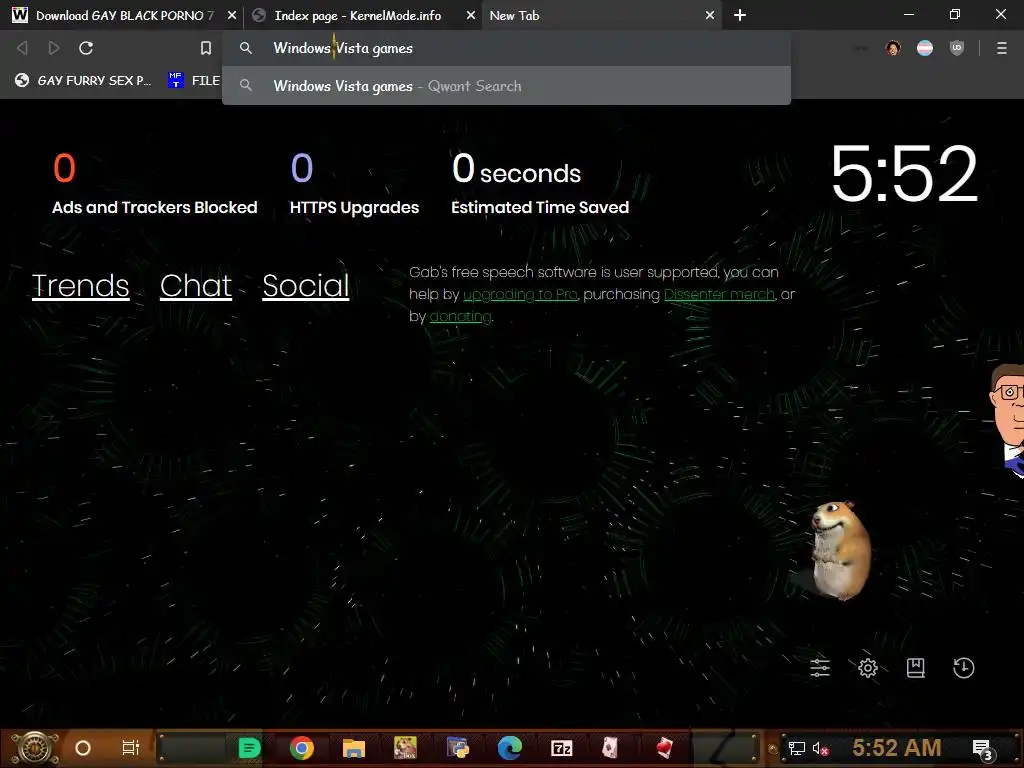Open the steampunk Start button
1024x768 pixels.
34,748
